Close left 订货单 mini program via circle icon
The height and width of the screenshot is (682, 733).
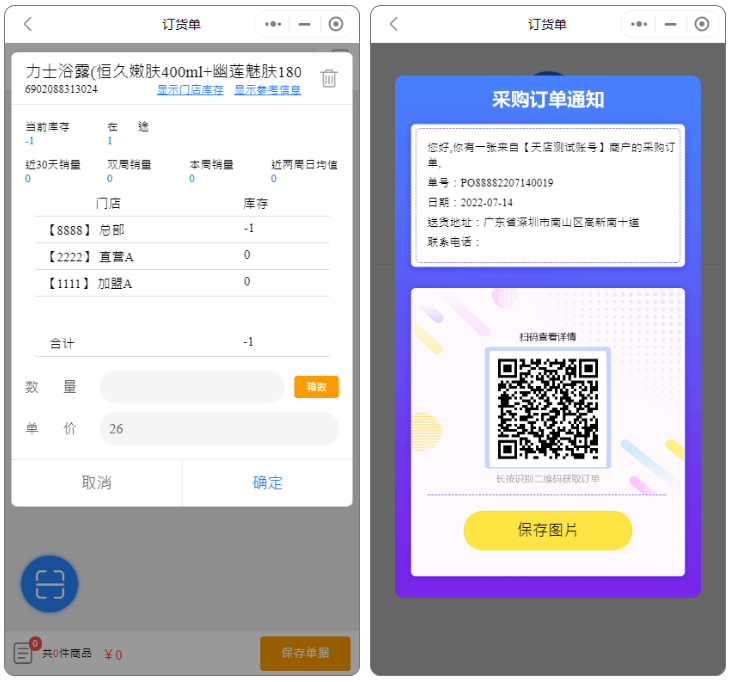pyautogui.click(x=336, y=24)
